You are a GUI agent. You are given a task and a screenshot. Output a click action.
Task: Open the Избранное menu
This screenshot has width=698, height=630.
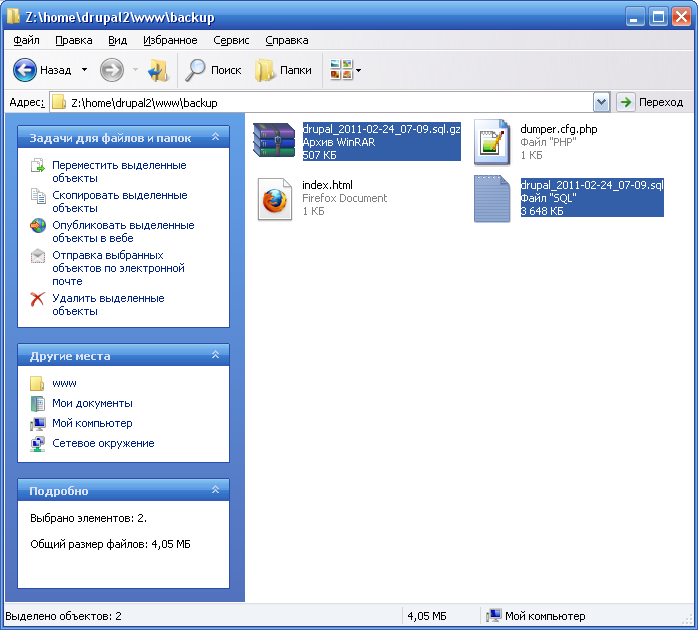pyautogui.click(x=170, y=40)
